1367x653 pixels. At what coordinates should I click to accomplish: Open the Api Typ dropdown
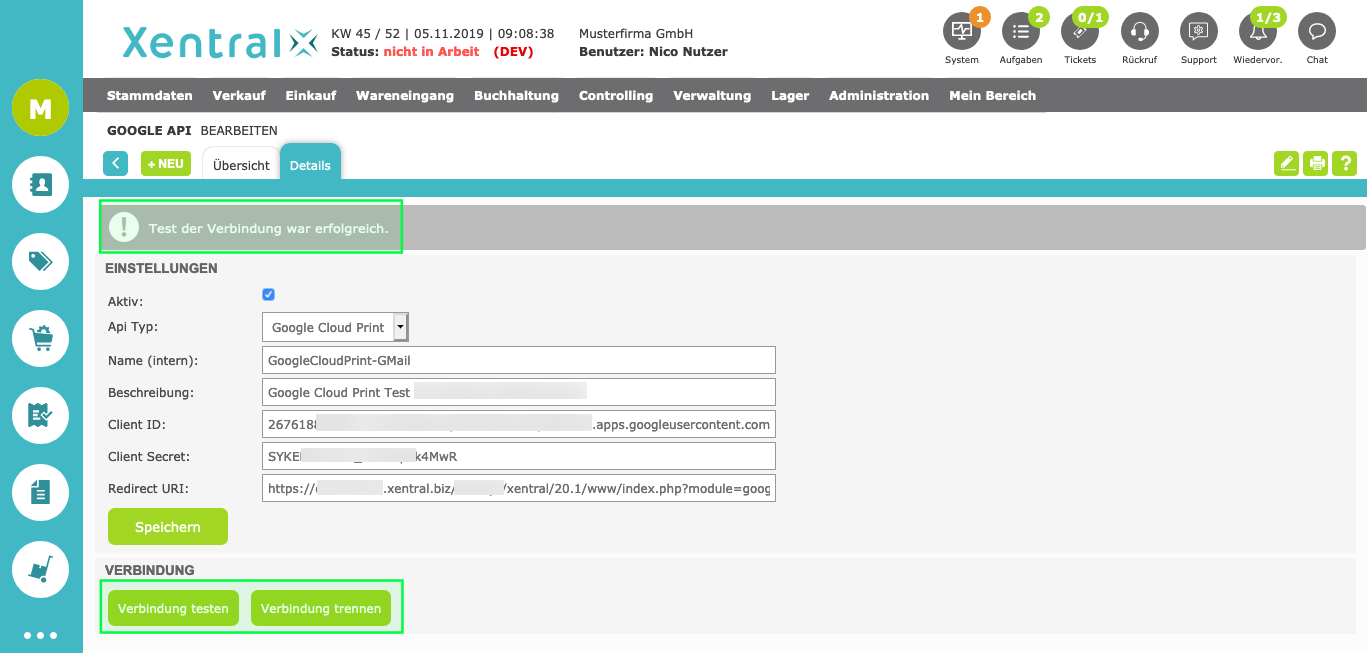pyautogui.click(x=335, y=327)
